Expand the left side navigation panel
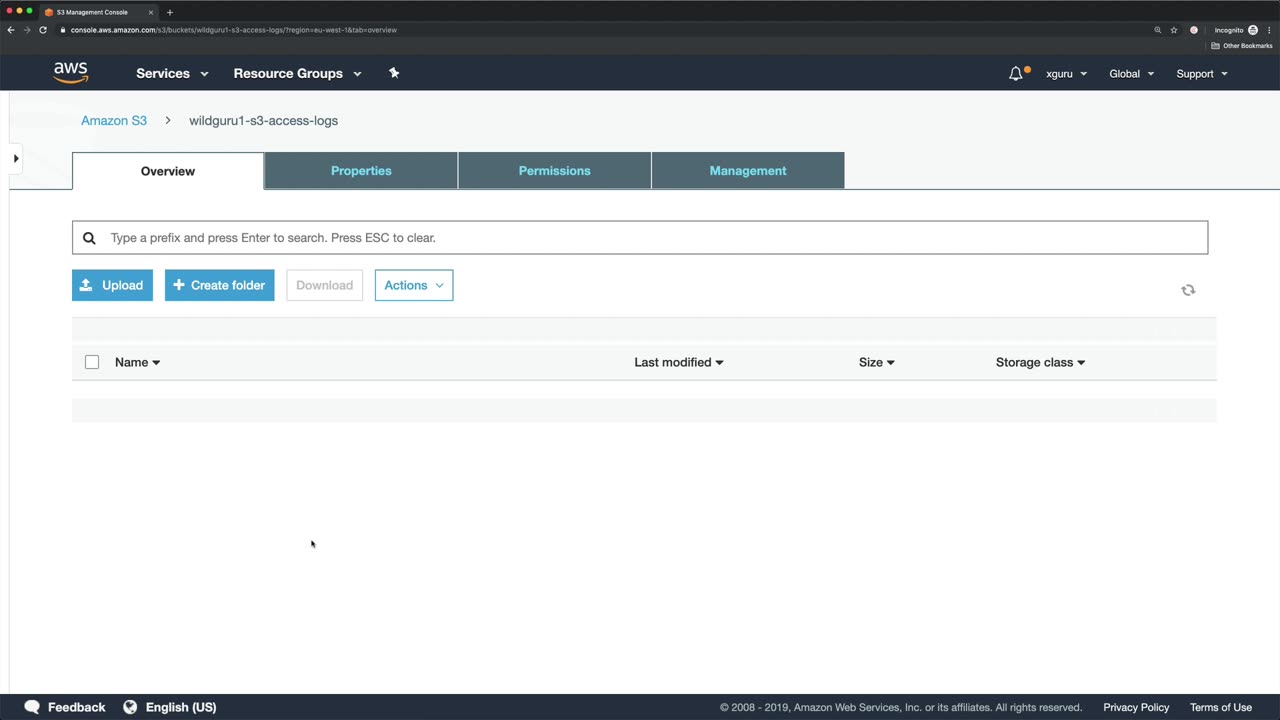 tap(16, 158)
